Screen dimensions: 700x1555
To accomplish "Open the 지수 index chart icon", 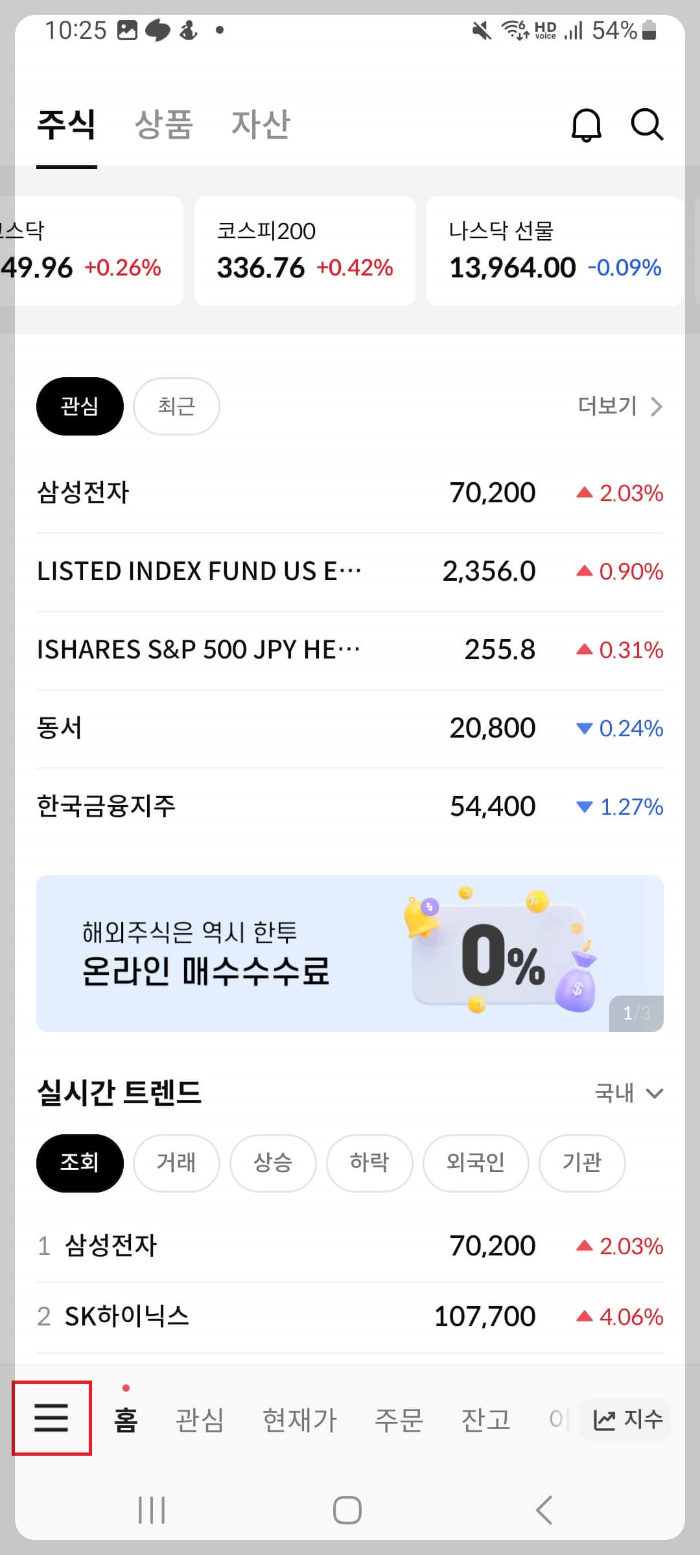I will coord(625,1419).
